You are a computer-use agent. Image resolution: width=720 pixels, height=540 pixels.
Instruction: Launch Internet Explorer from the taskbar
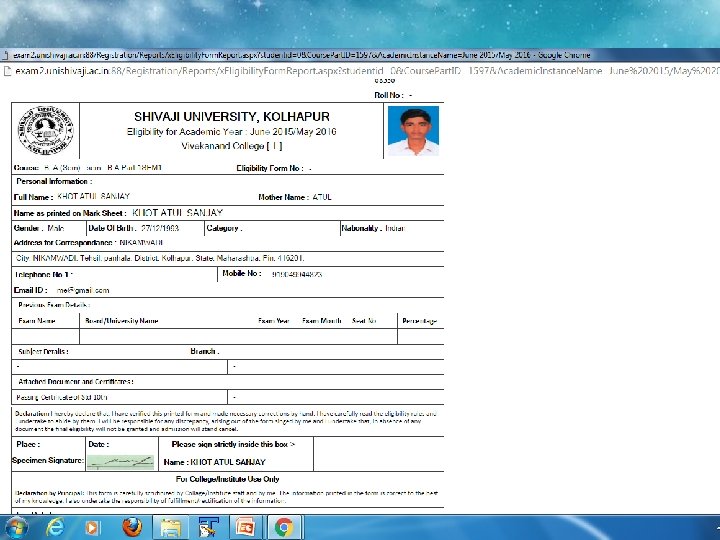point(55,528)
